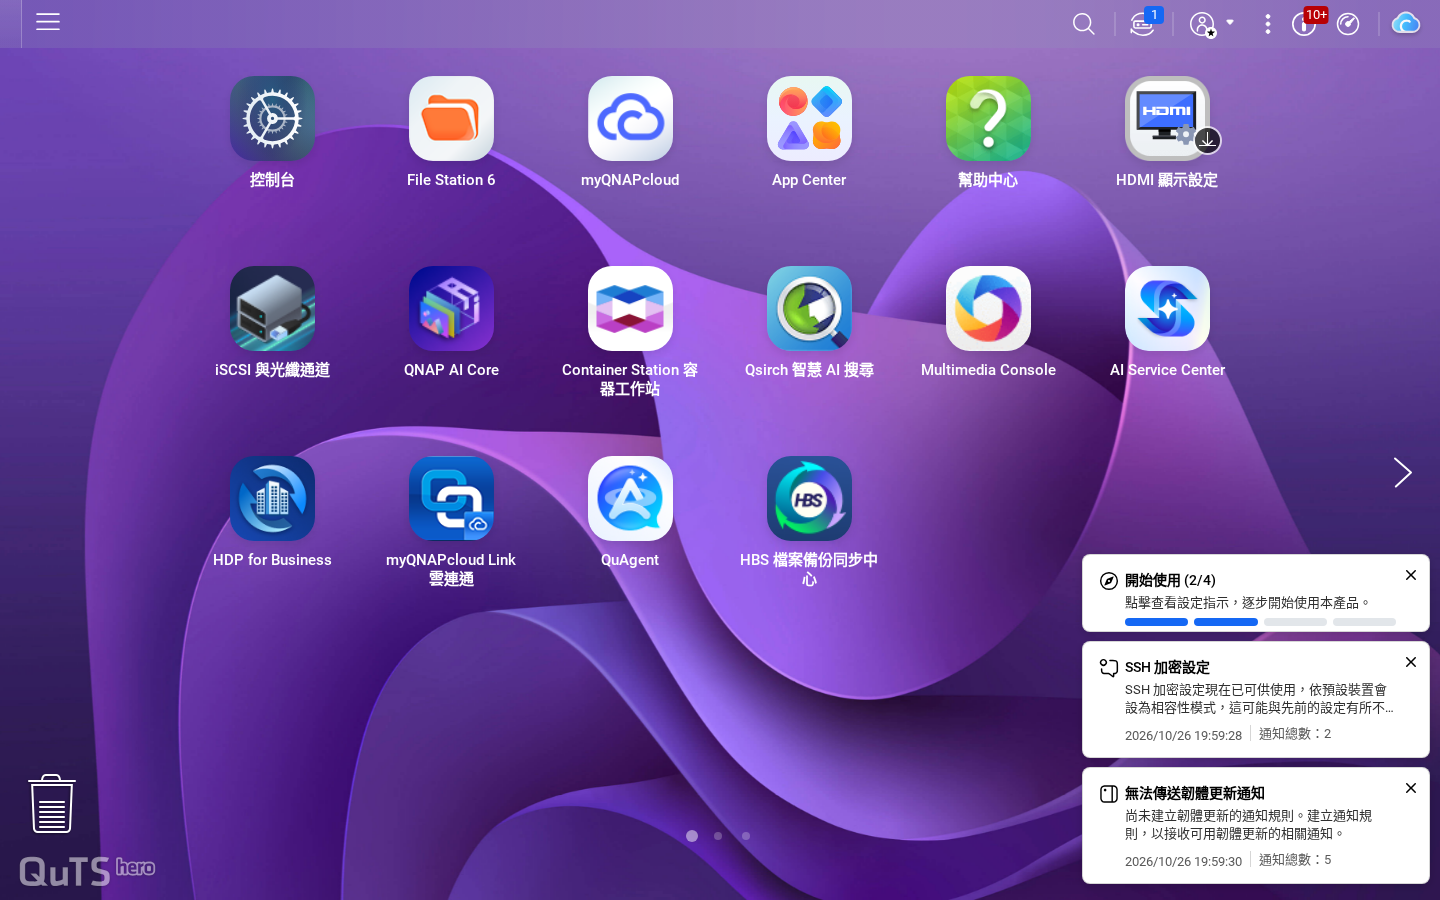Expand the user account dropdown
This screenshot has width=1440, height=900.
(x=1212, y=24)
